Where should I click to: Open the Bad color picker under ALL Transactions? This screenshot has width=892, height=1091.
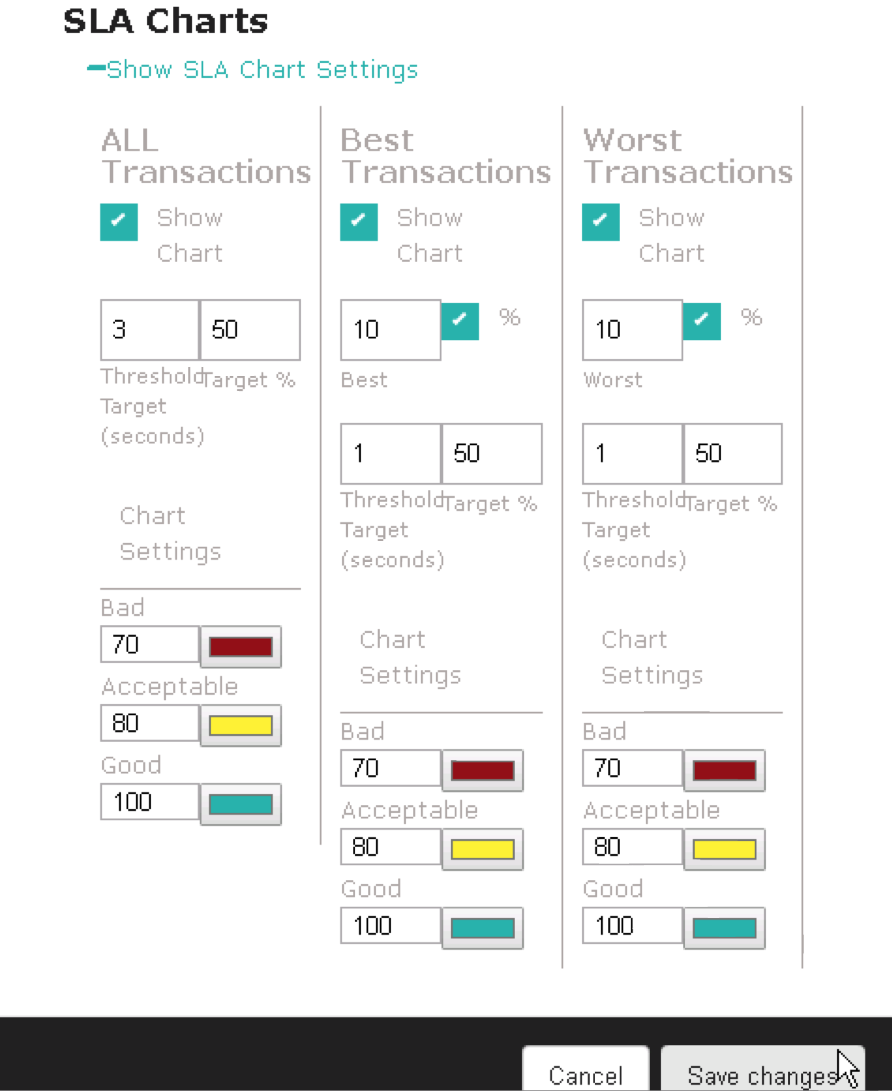[241, 647]
